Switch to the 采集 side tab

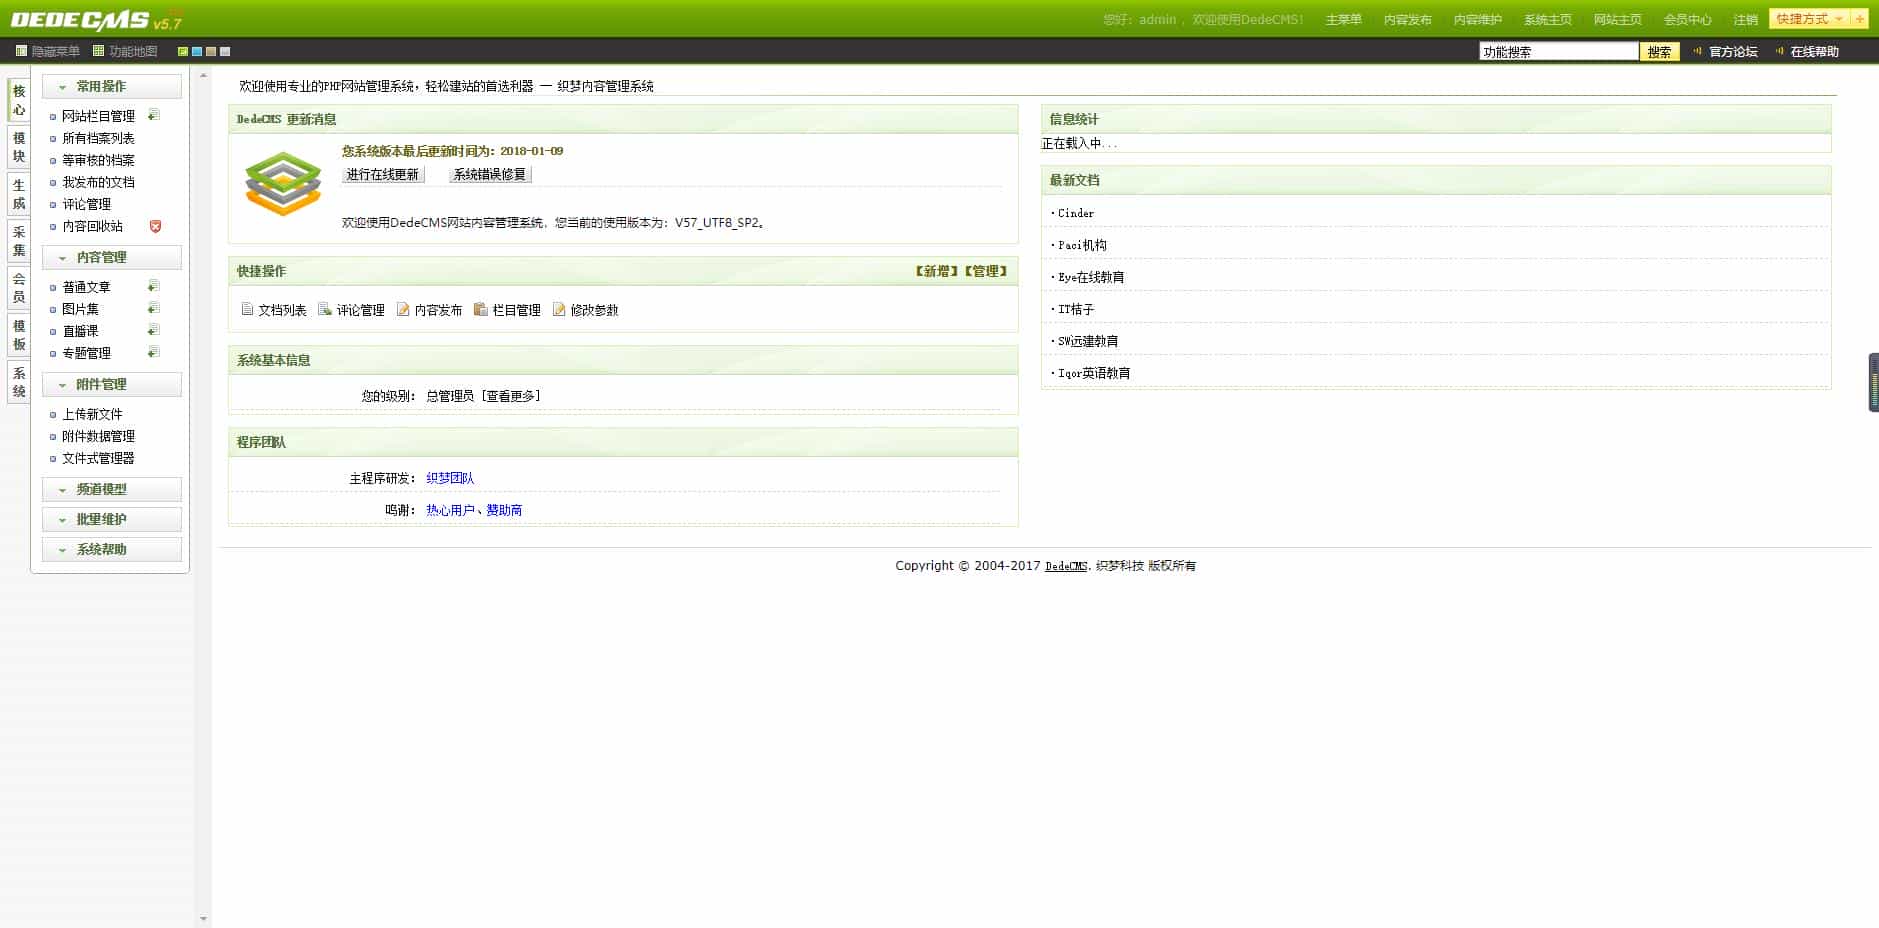pos(18,241)
